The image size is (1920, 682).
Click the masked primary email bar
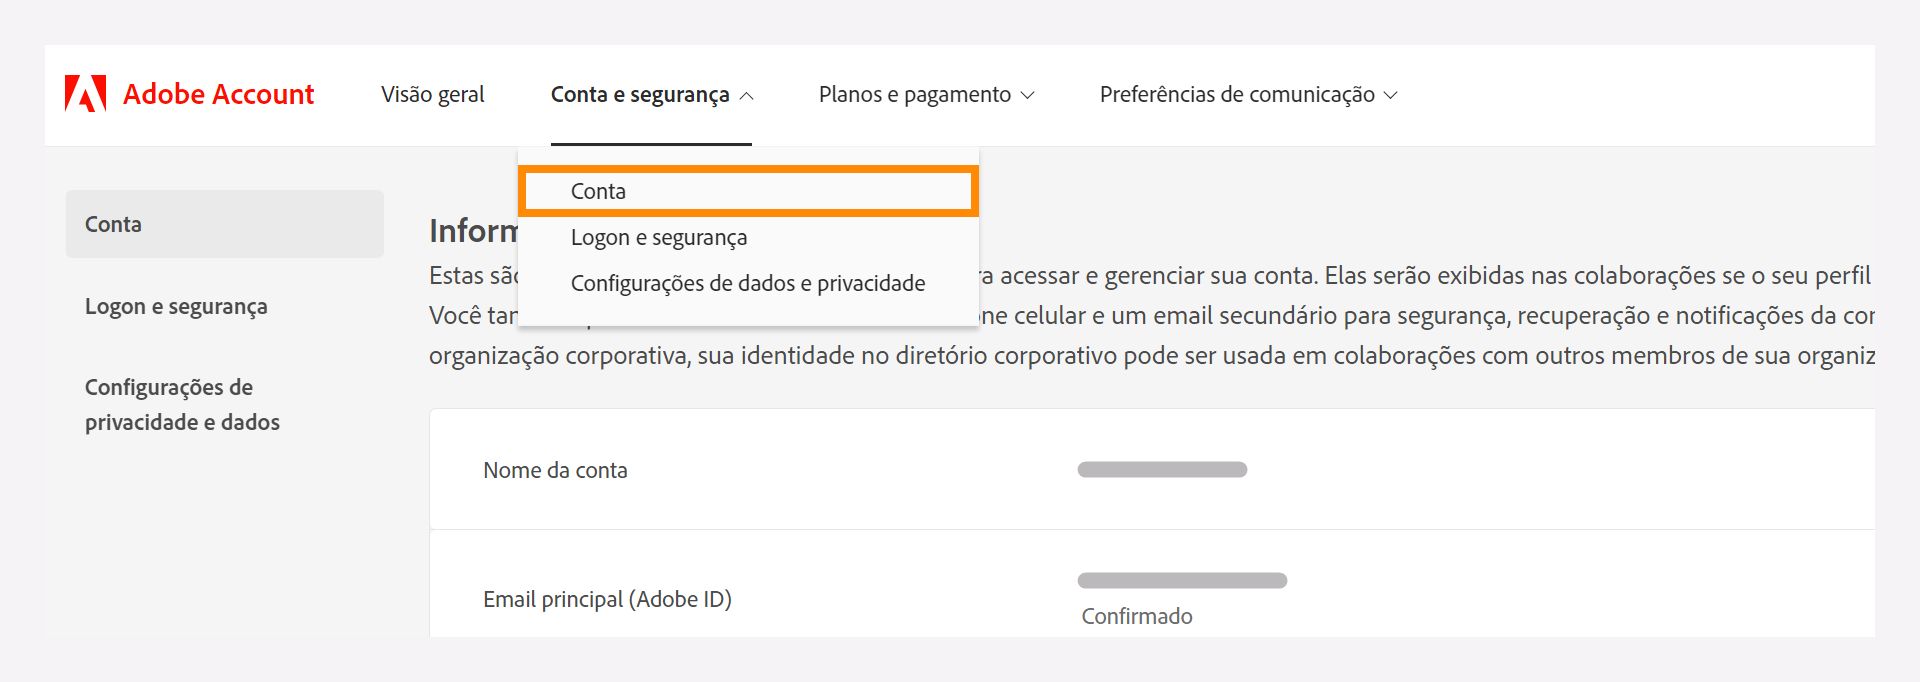1183,578
